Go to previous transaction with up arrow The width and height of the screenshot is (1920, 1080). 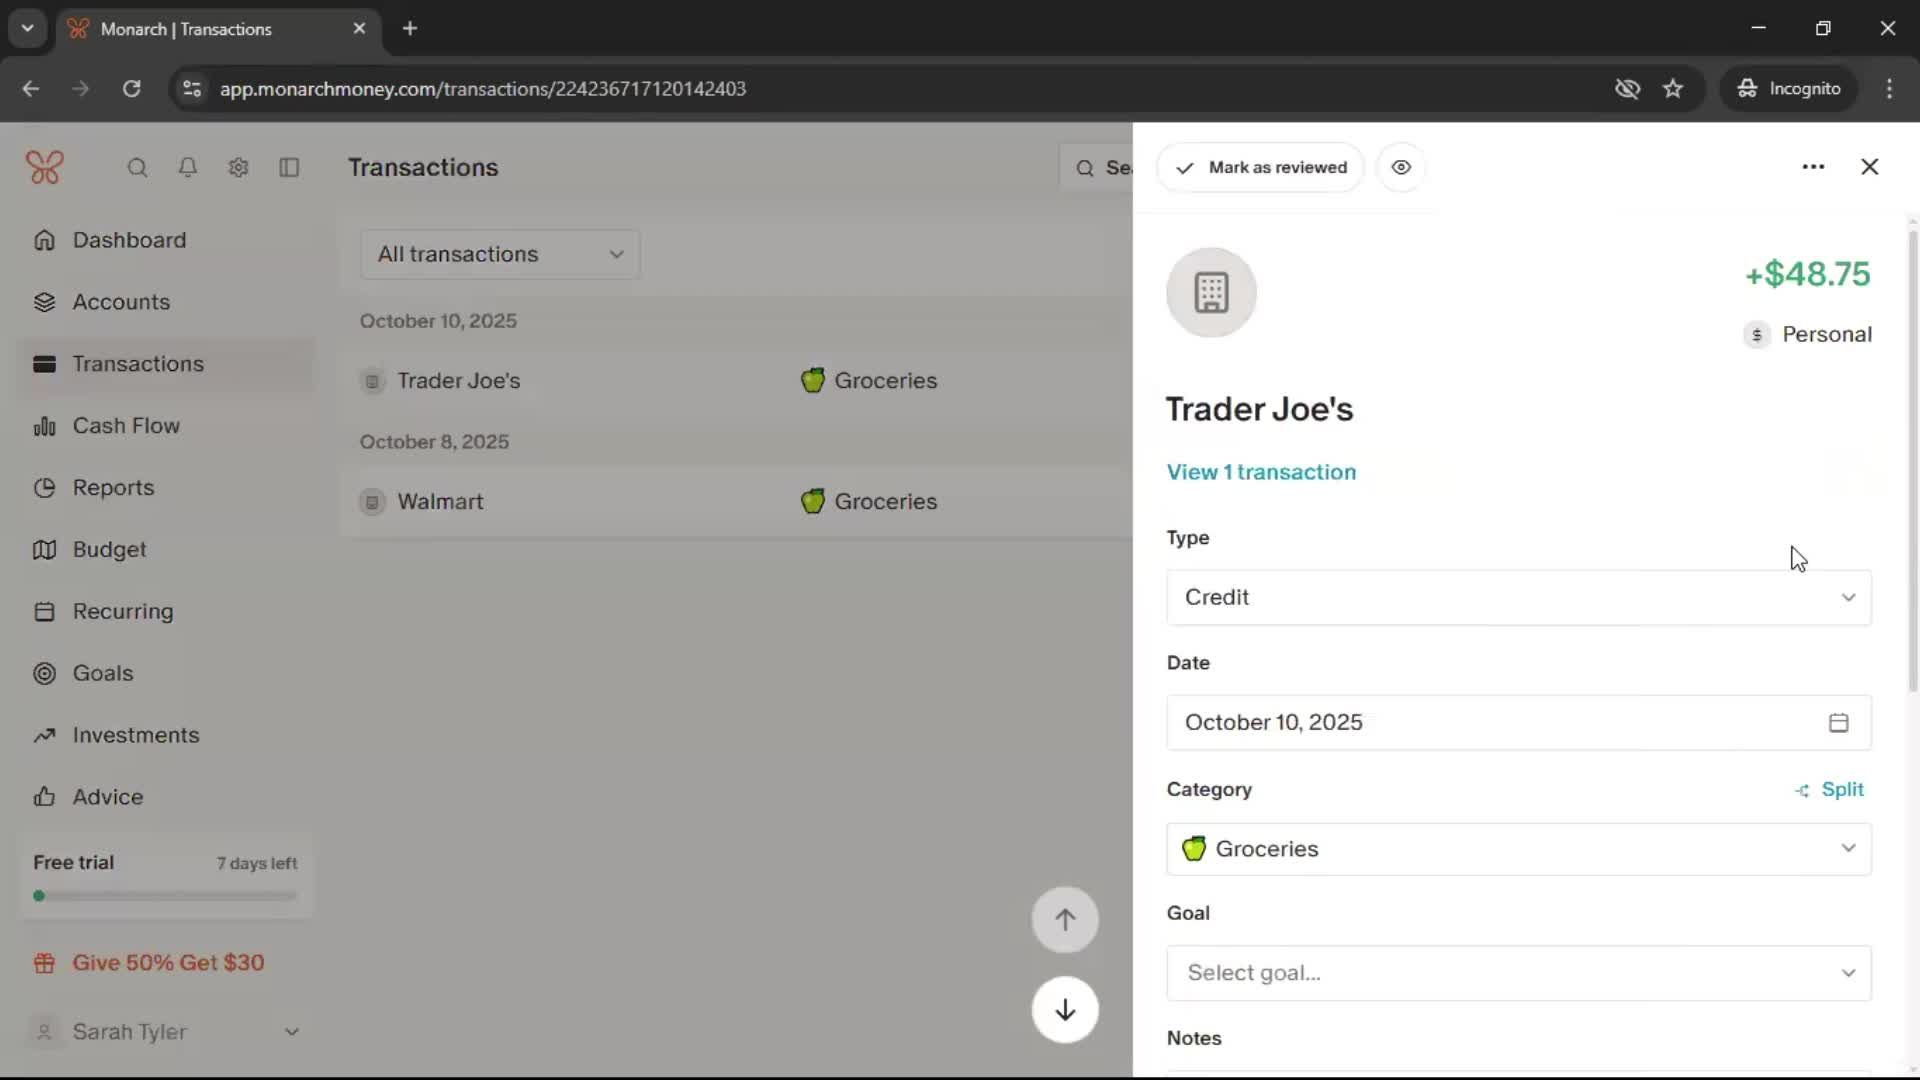pyautogui.click(x=1065, y=920)
